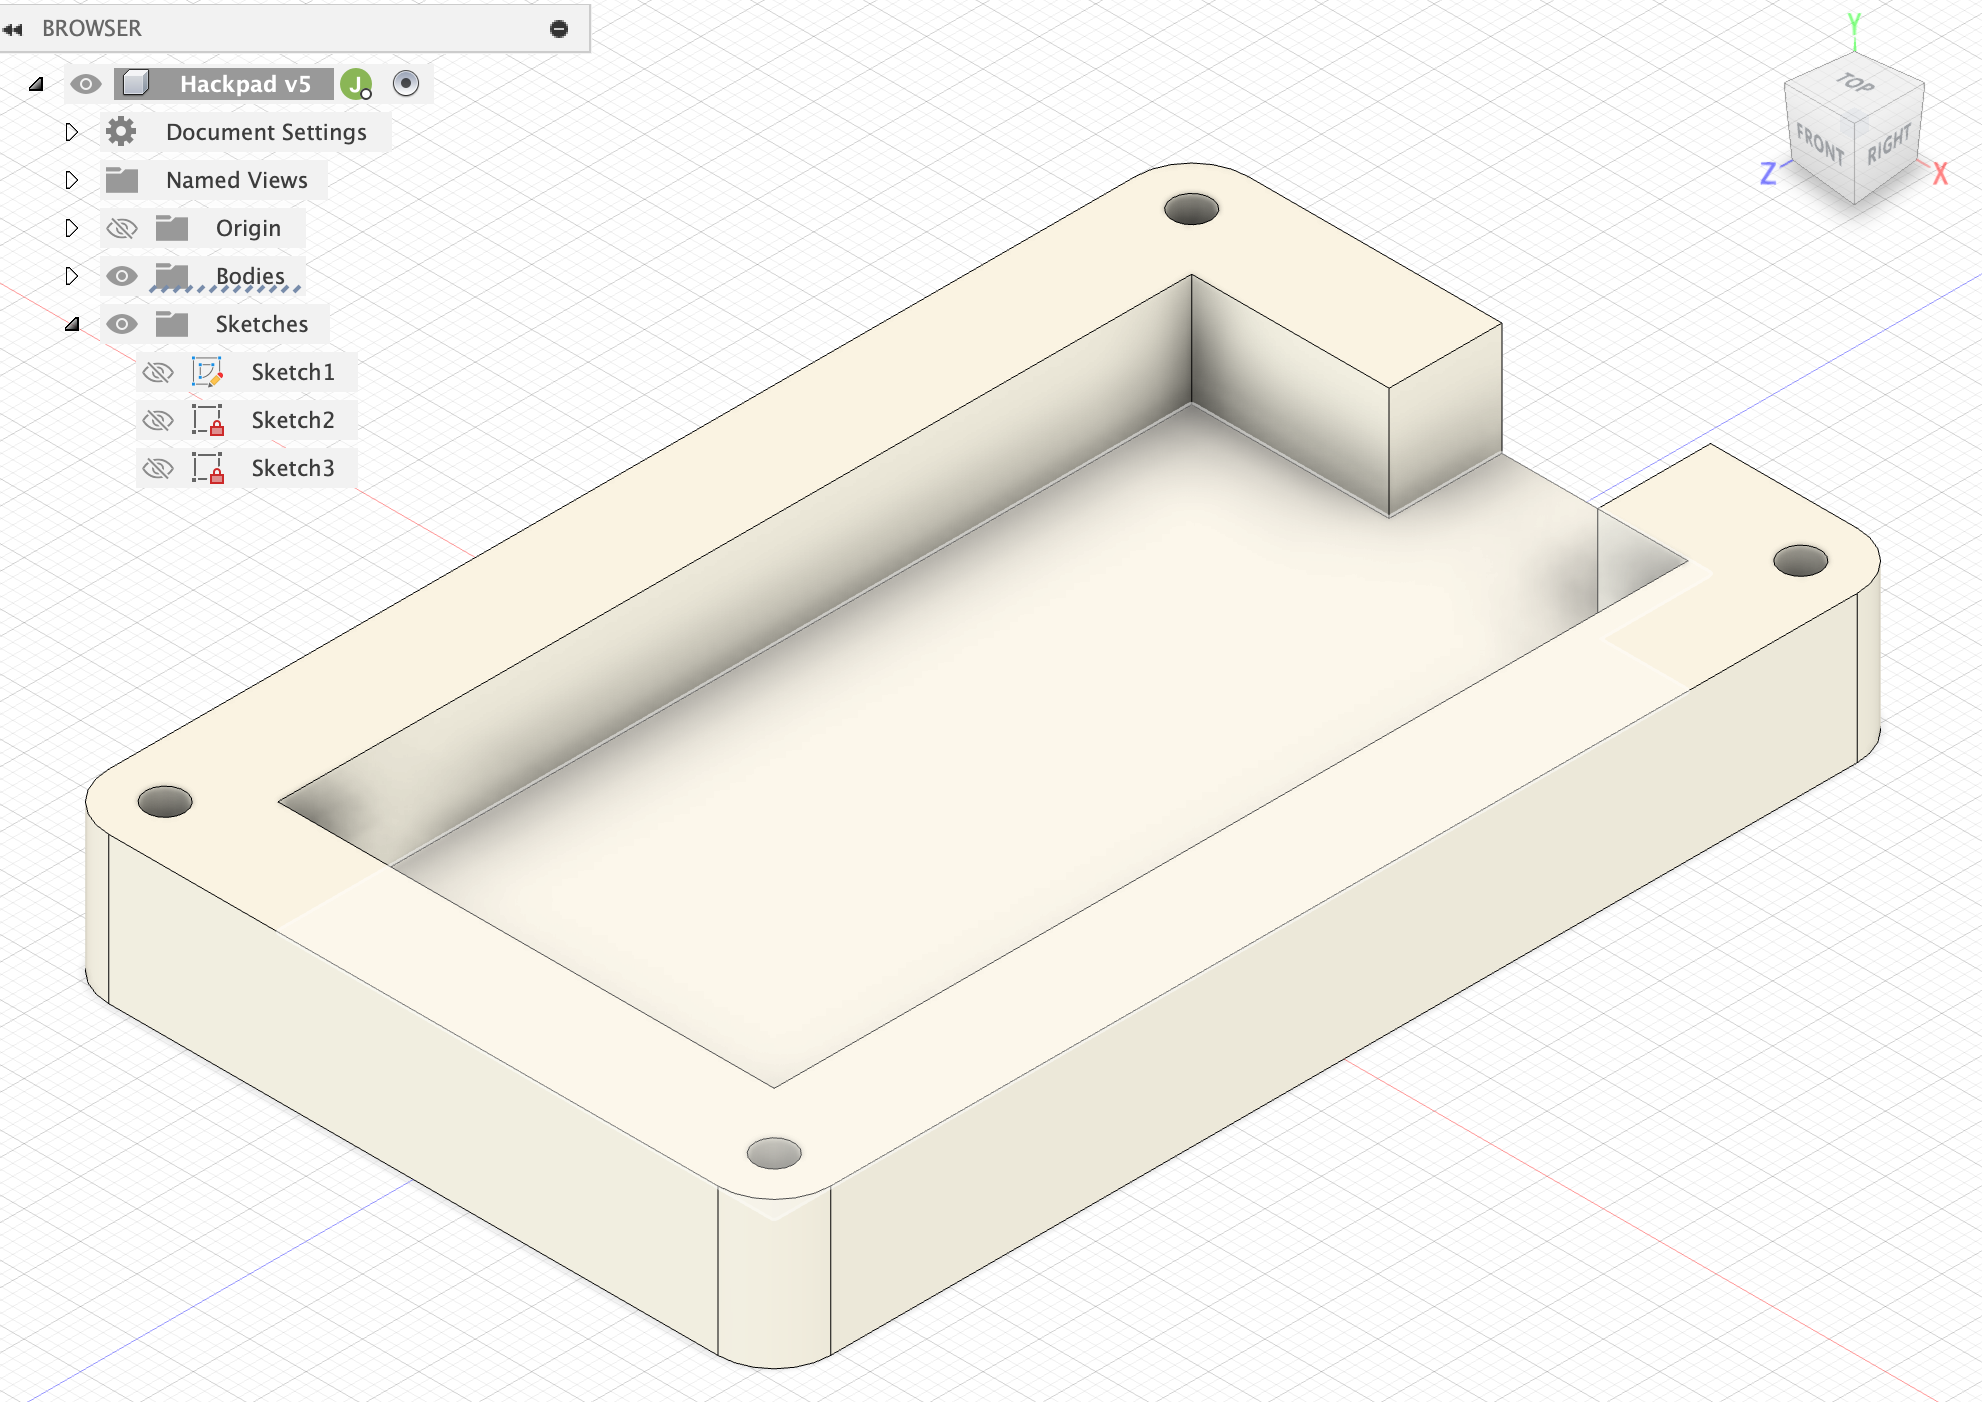Screen dimensions: 1982x1402
Task: Click the locked Sketch2 icon
Action: [x=207, y=420]
